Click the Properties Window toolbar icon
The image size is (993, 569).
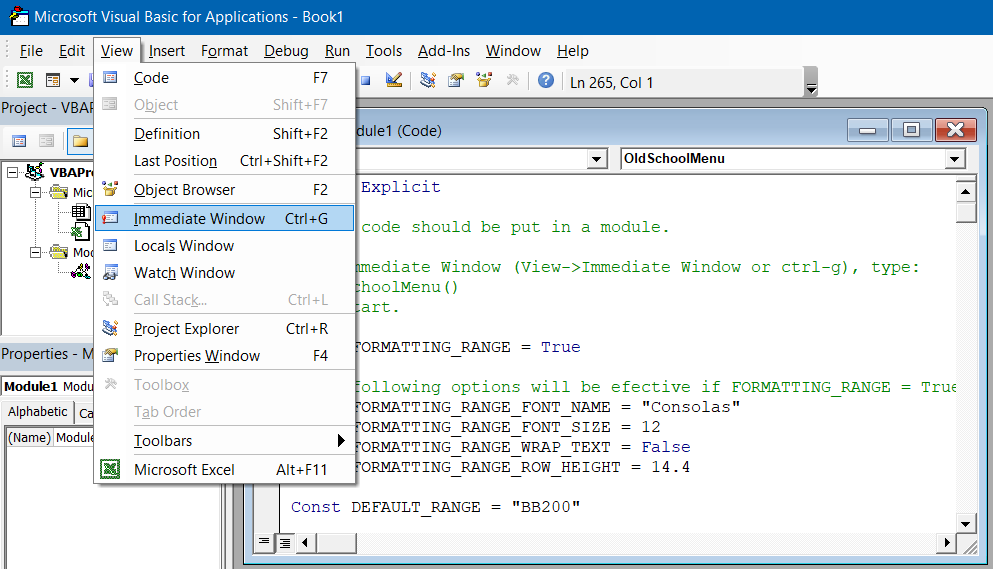pyautogui.click(x=456, y=80)
